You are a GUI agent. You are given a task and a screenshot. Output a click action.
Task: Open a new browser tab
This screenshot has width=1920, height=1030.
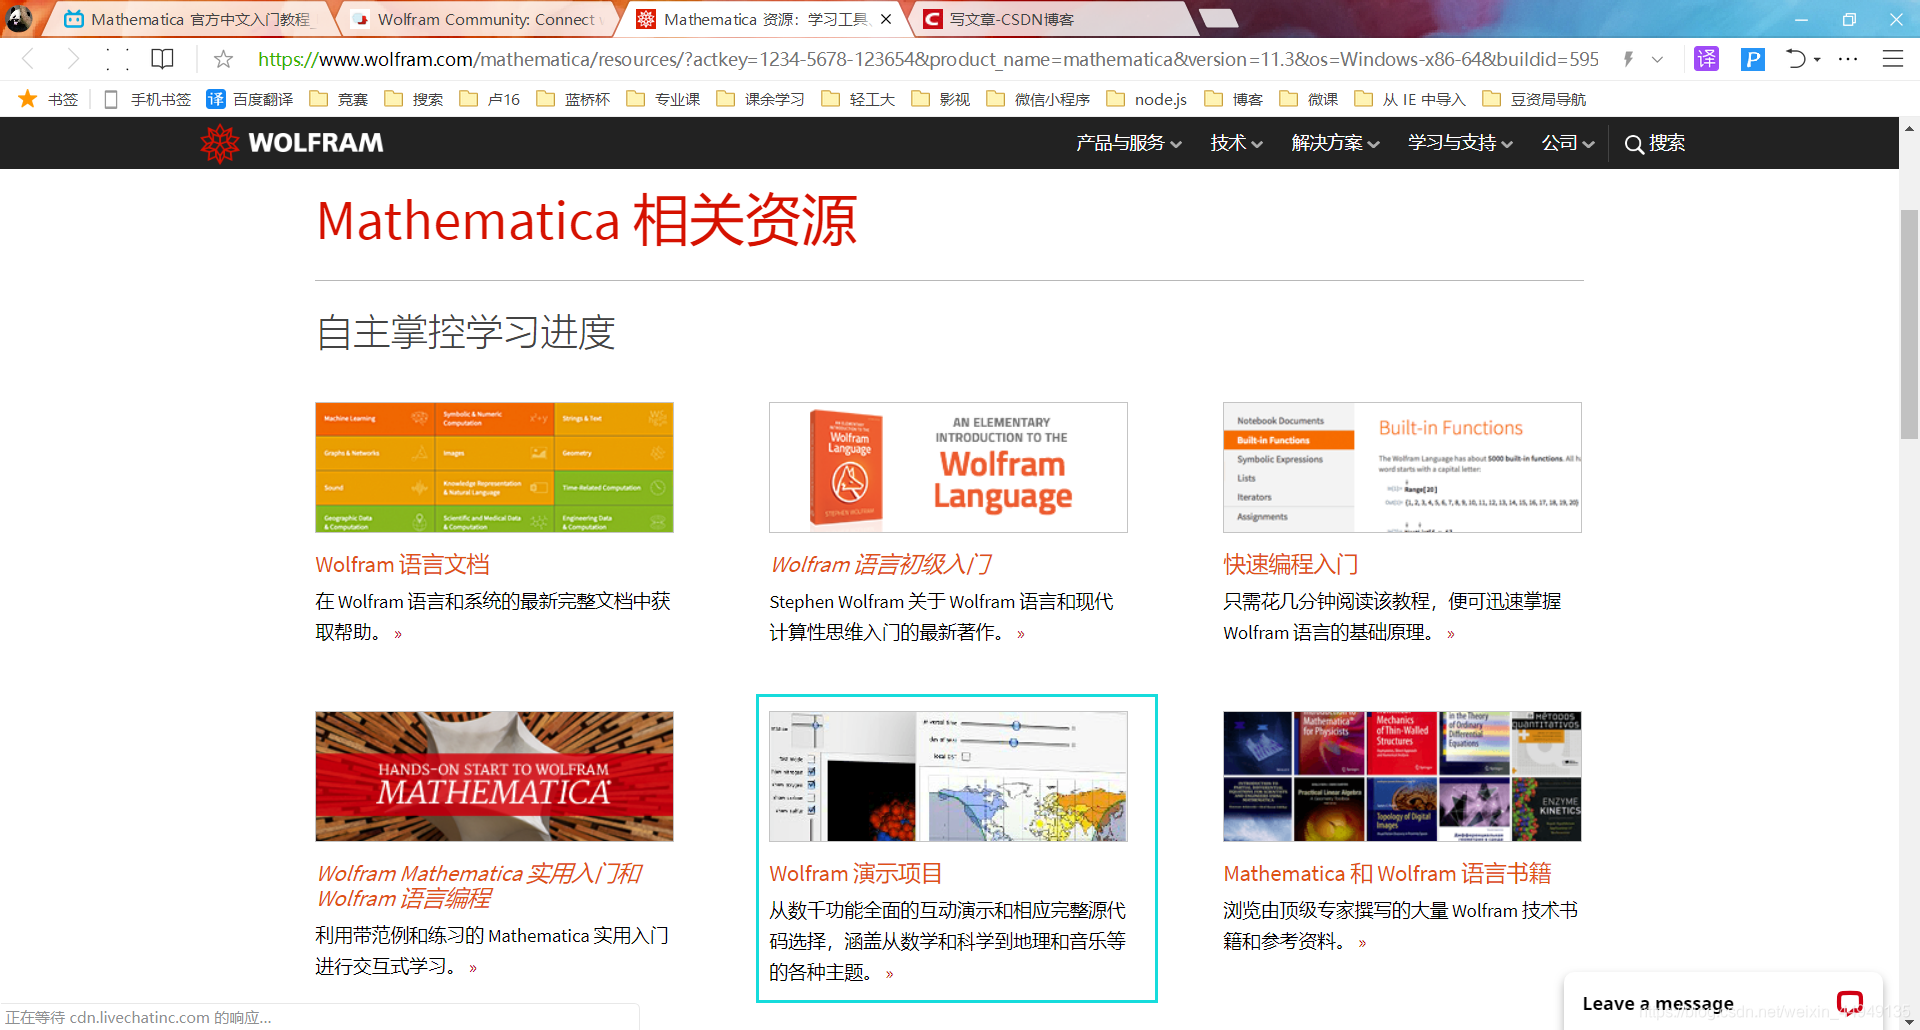pyautogui.click(x=1218, y=18)
